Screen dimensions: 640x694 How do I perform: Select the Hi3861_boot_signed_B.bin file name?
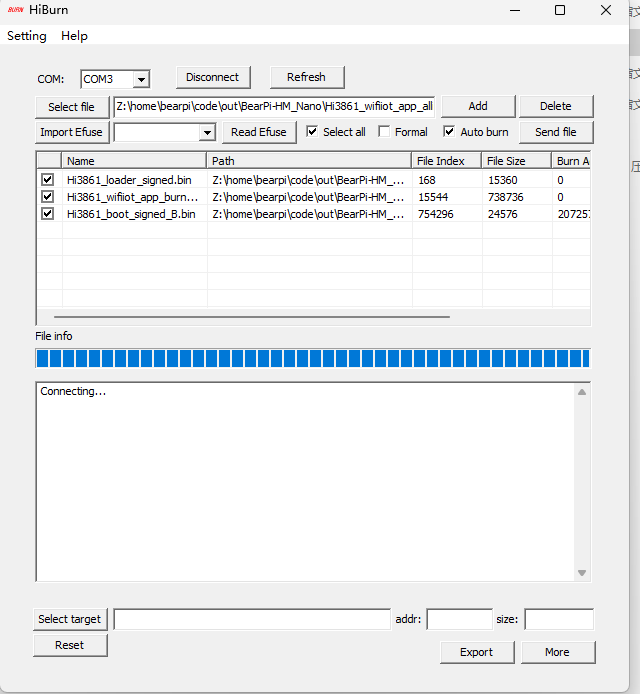pyautogui.click(x=131, y=214)
